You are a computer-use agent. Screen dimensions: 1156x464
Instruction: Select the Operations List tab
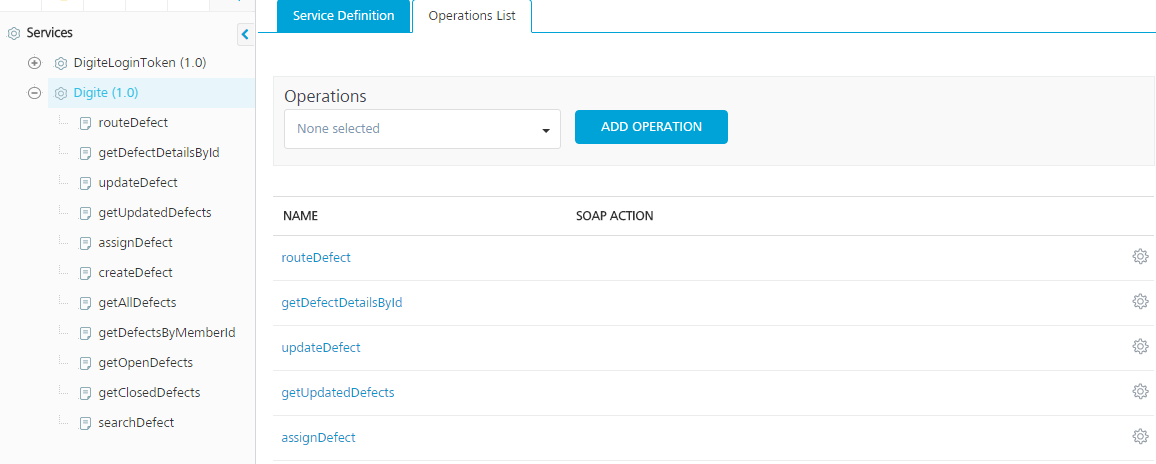tap(472, 16)
